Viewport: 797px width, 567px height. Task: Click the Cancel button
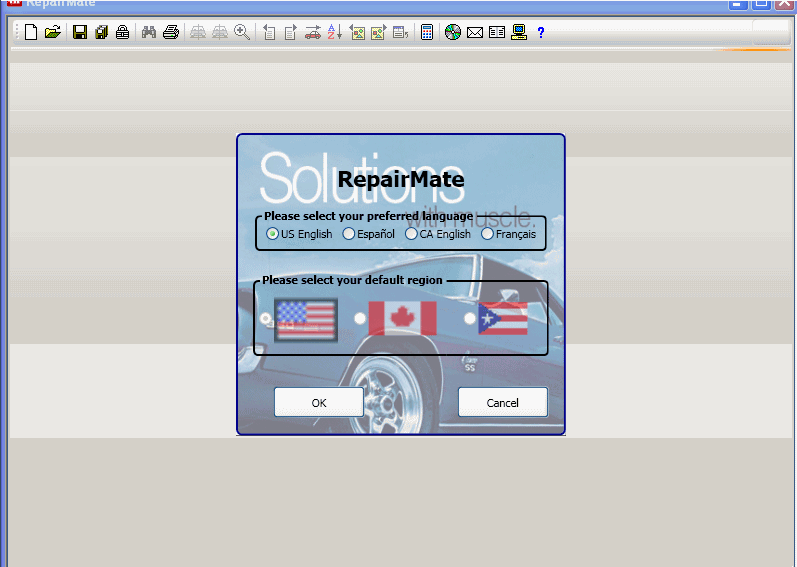[503, 402]
